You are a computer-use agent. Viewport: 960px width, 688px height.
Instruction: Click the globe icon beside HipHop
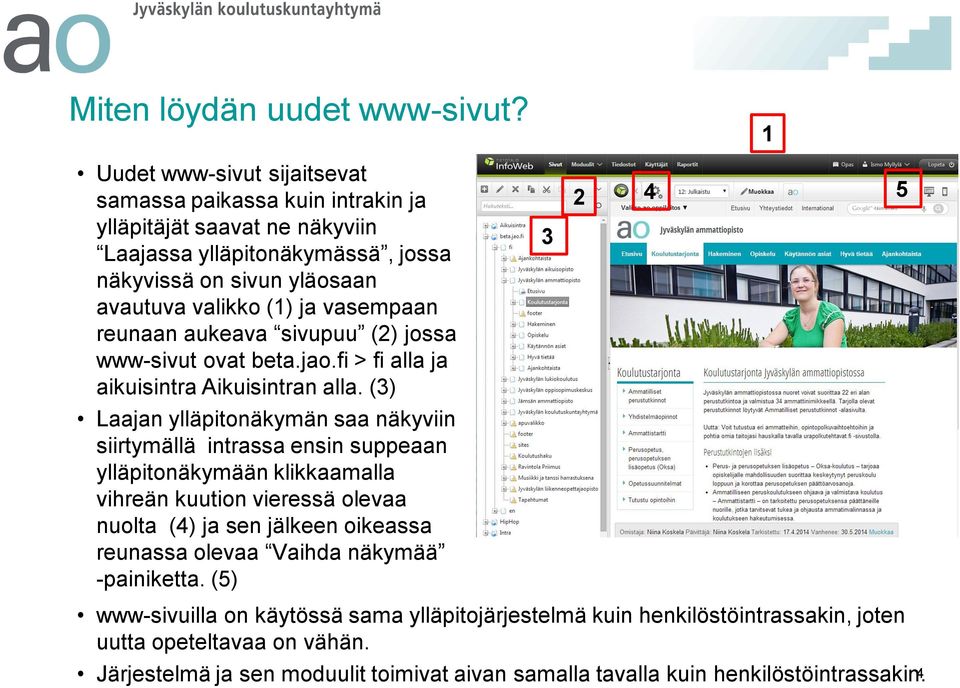(x=494, y=522)
